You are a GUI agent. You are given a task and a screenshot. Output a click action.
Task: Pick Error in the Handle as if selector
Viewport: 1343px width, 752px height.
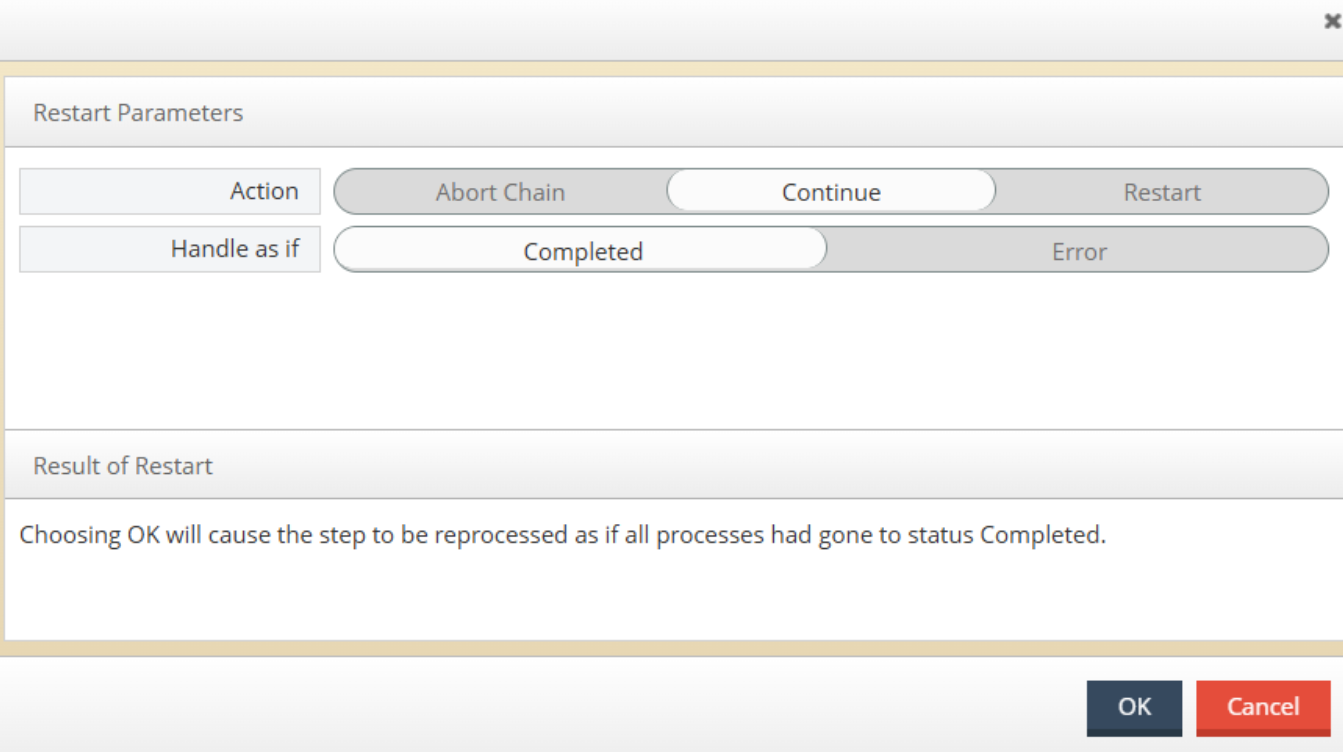tap(1079, 250)
